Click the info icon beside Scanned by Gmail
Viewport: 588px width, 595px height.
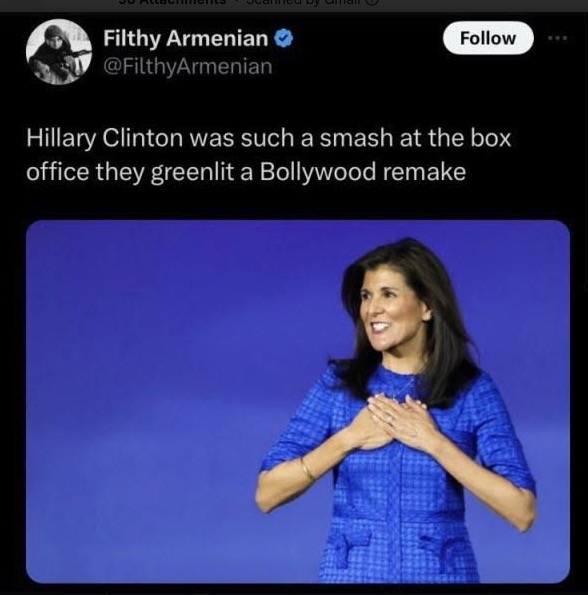(373, 2)
